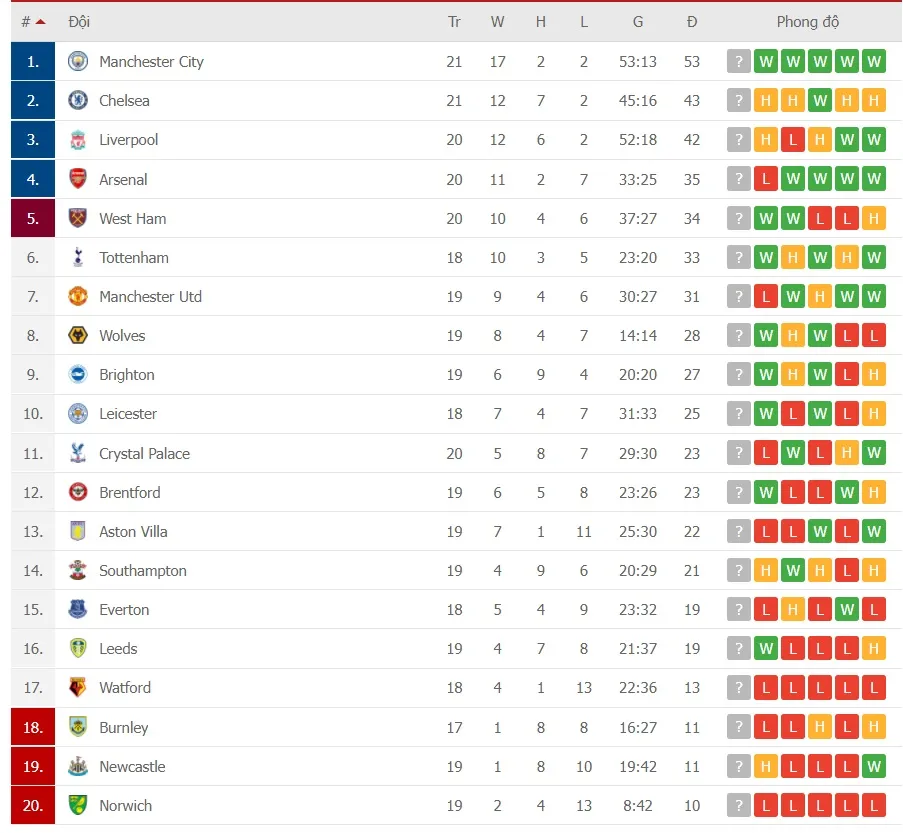Click the Phong độ column header
The image size is (903, 833).
point(807,21)
